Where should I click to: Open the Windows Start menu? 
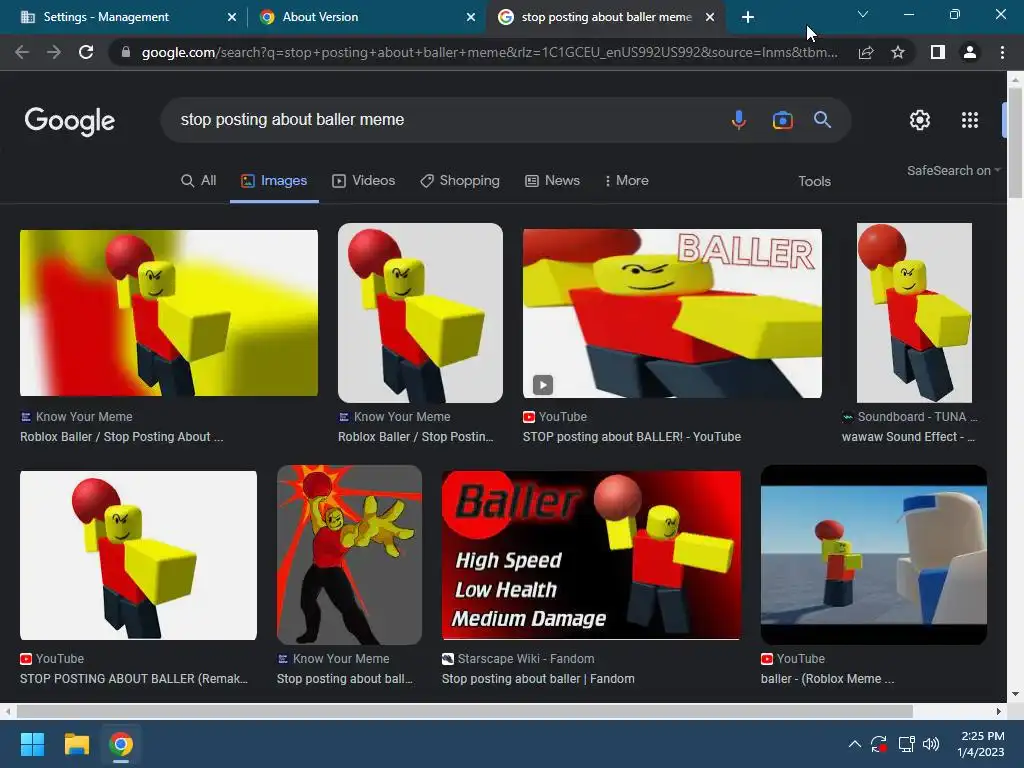click(32, 744)
